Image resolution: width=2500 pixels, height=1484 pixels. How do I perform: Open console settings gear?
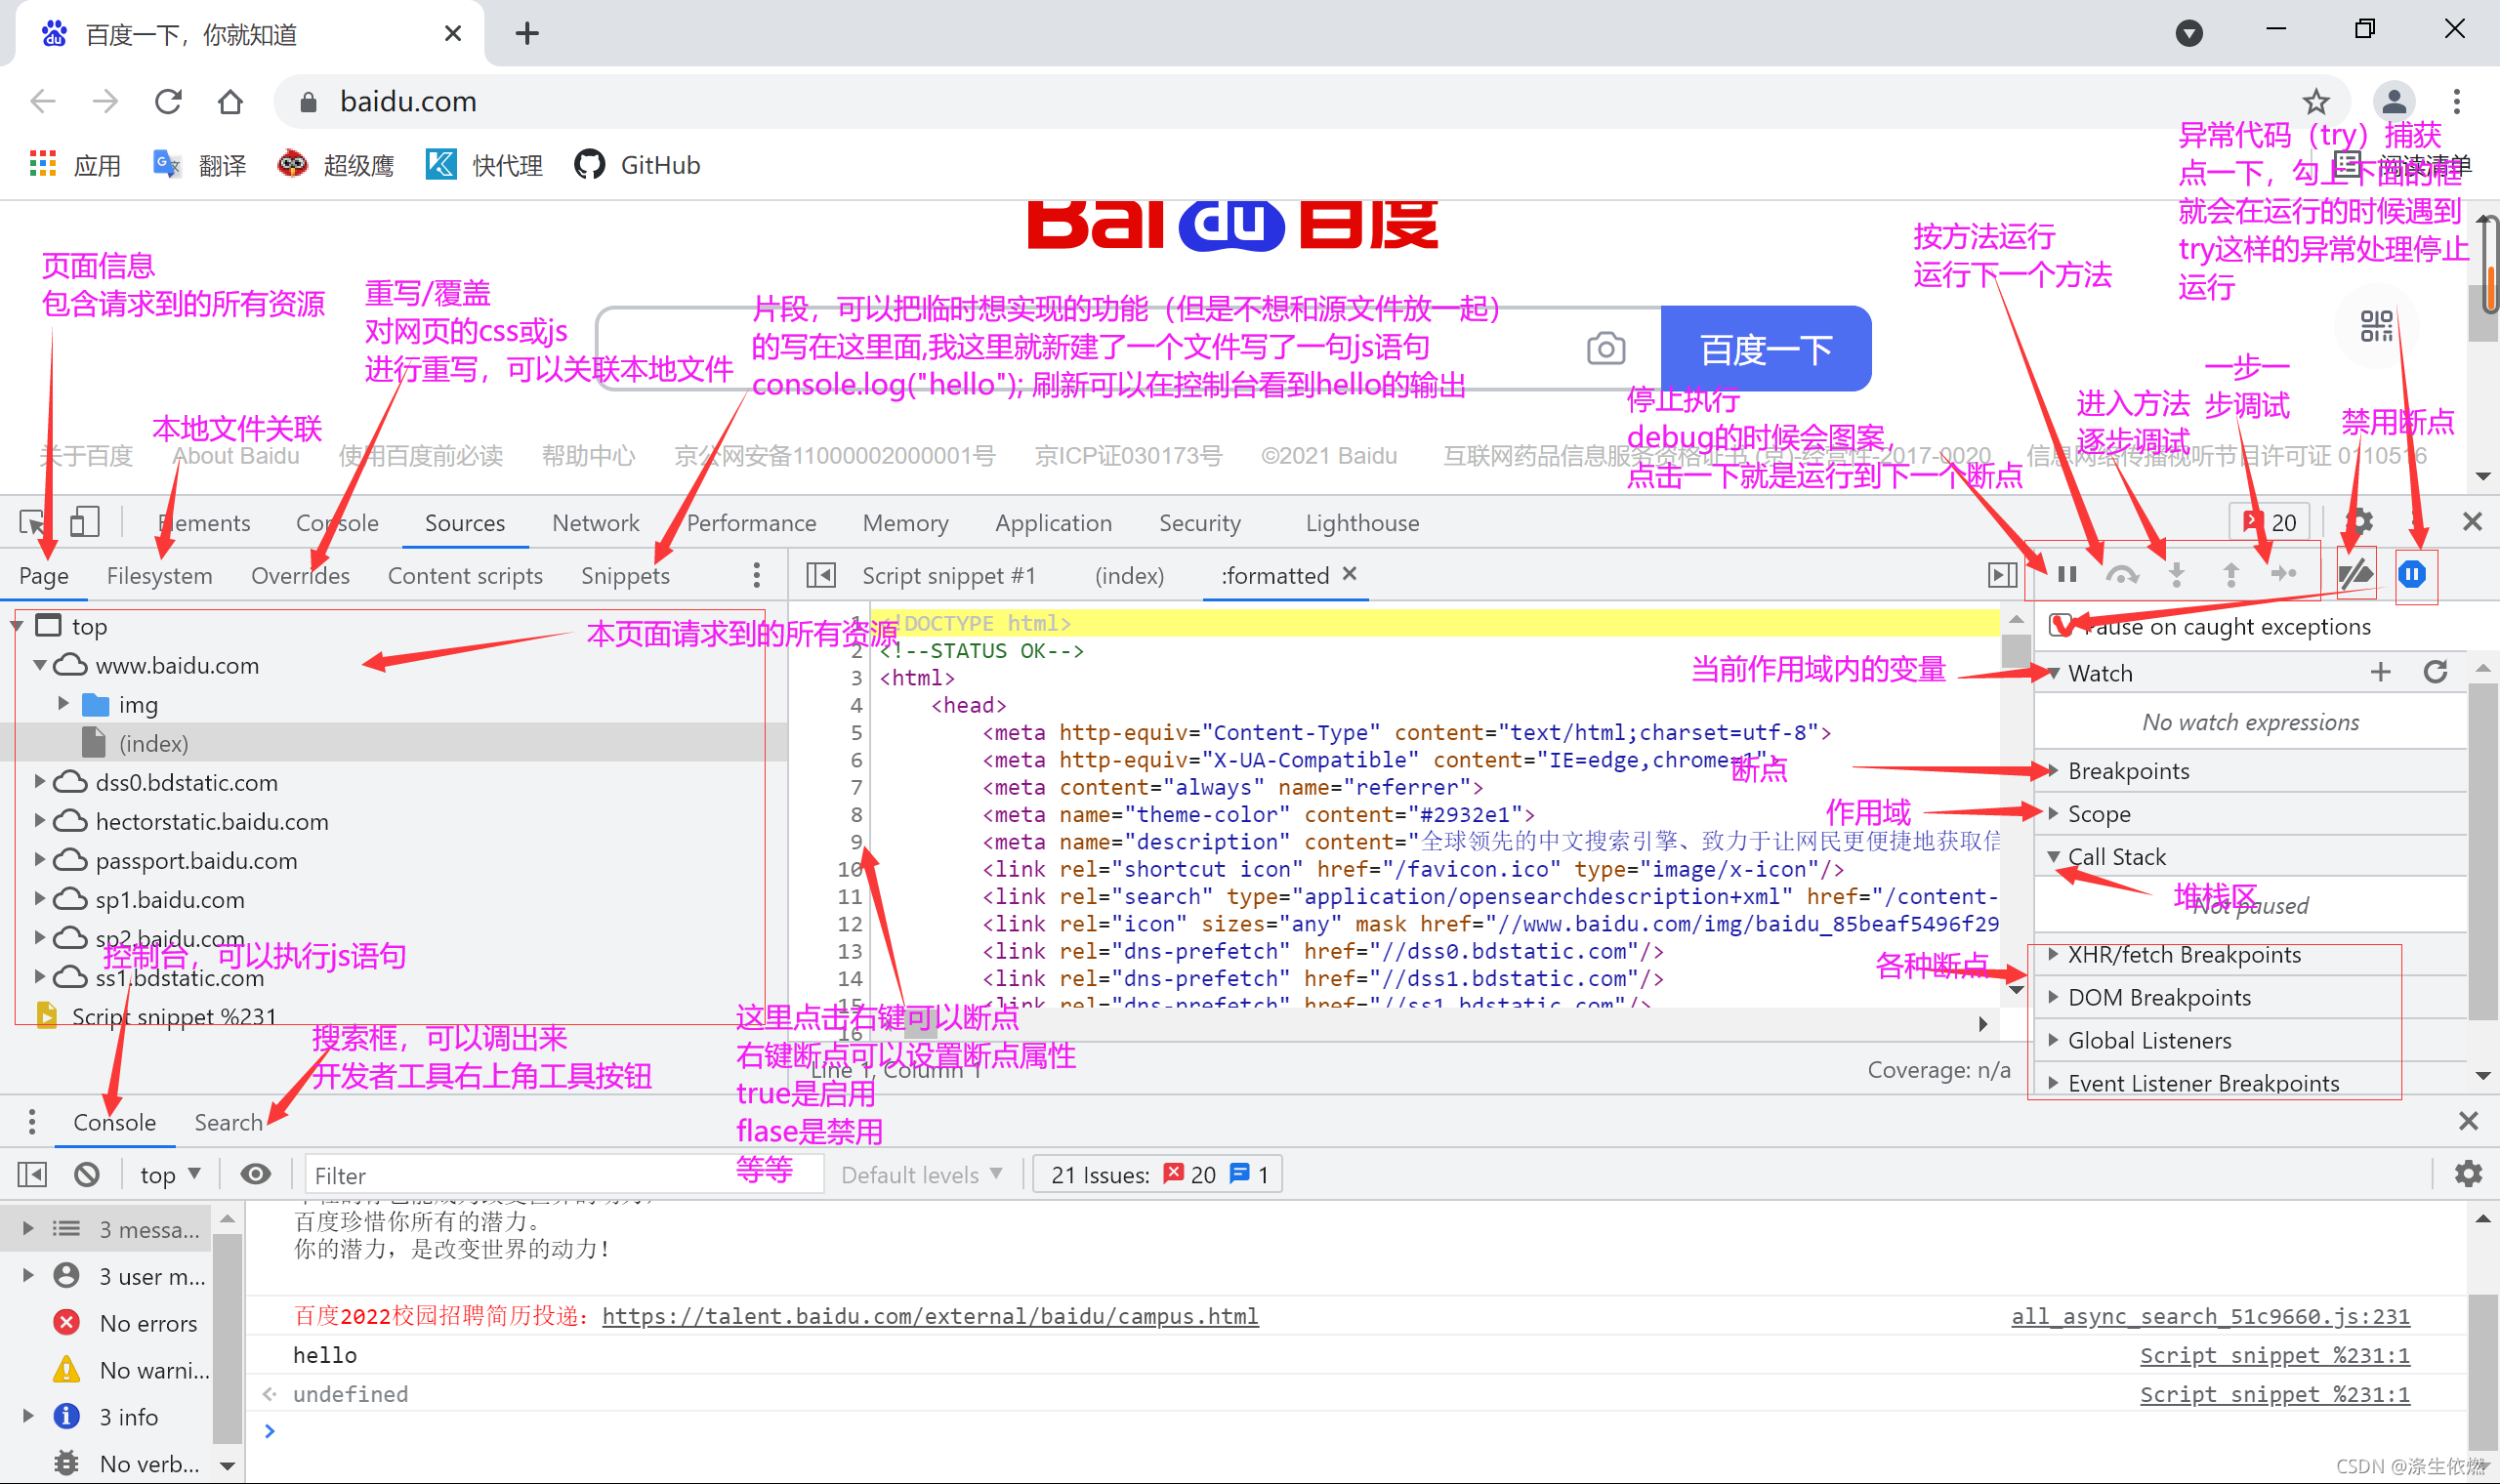click(2468, 1174)
